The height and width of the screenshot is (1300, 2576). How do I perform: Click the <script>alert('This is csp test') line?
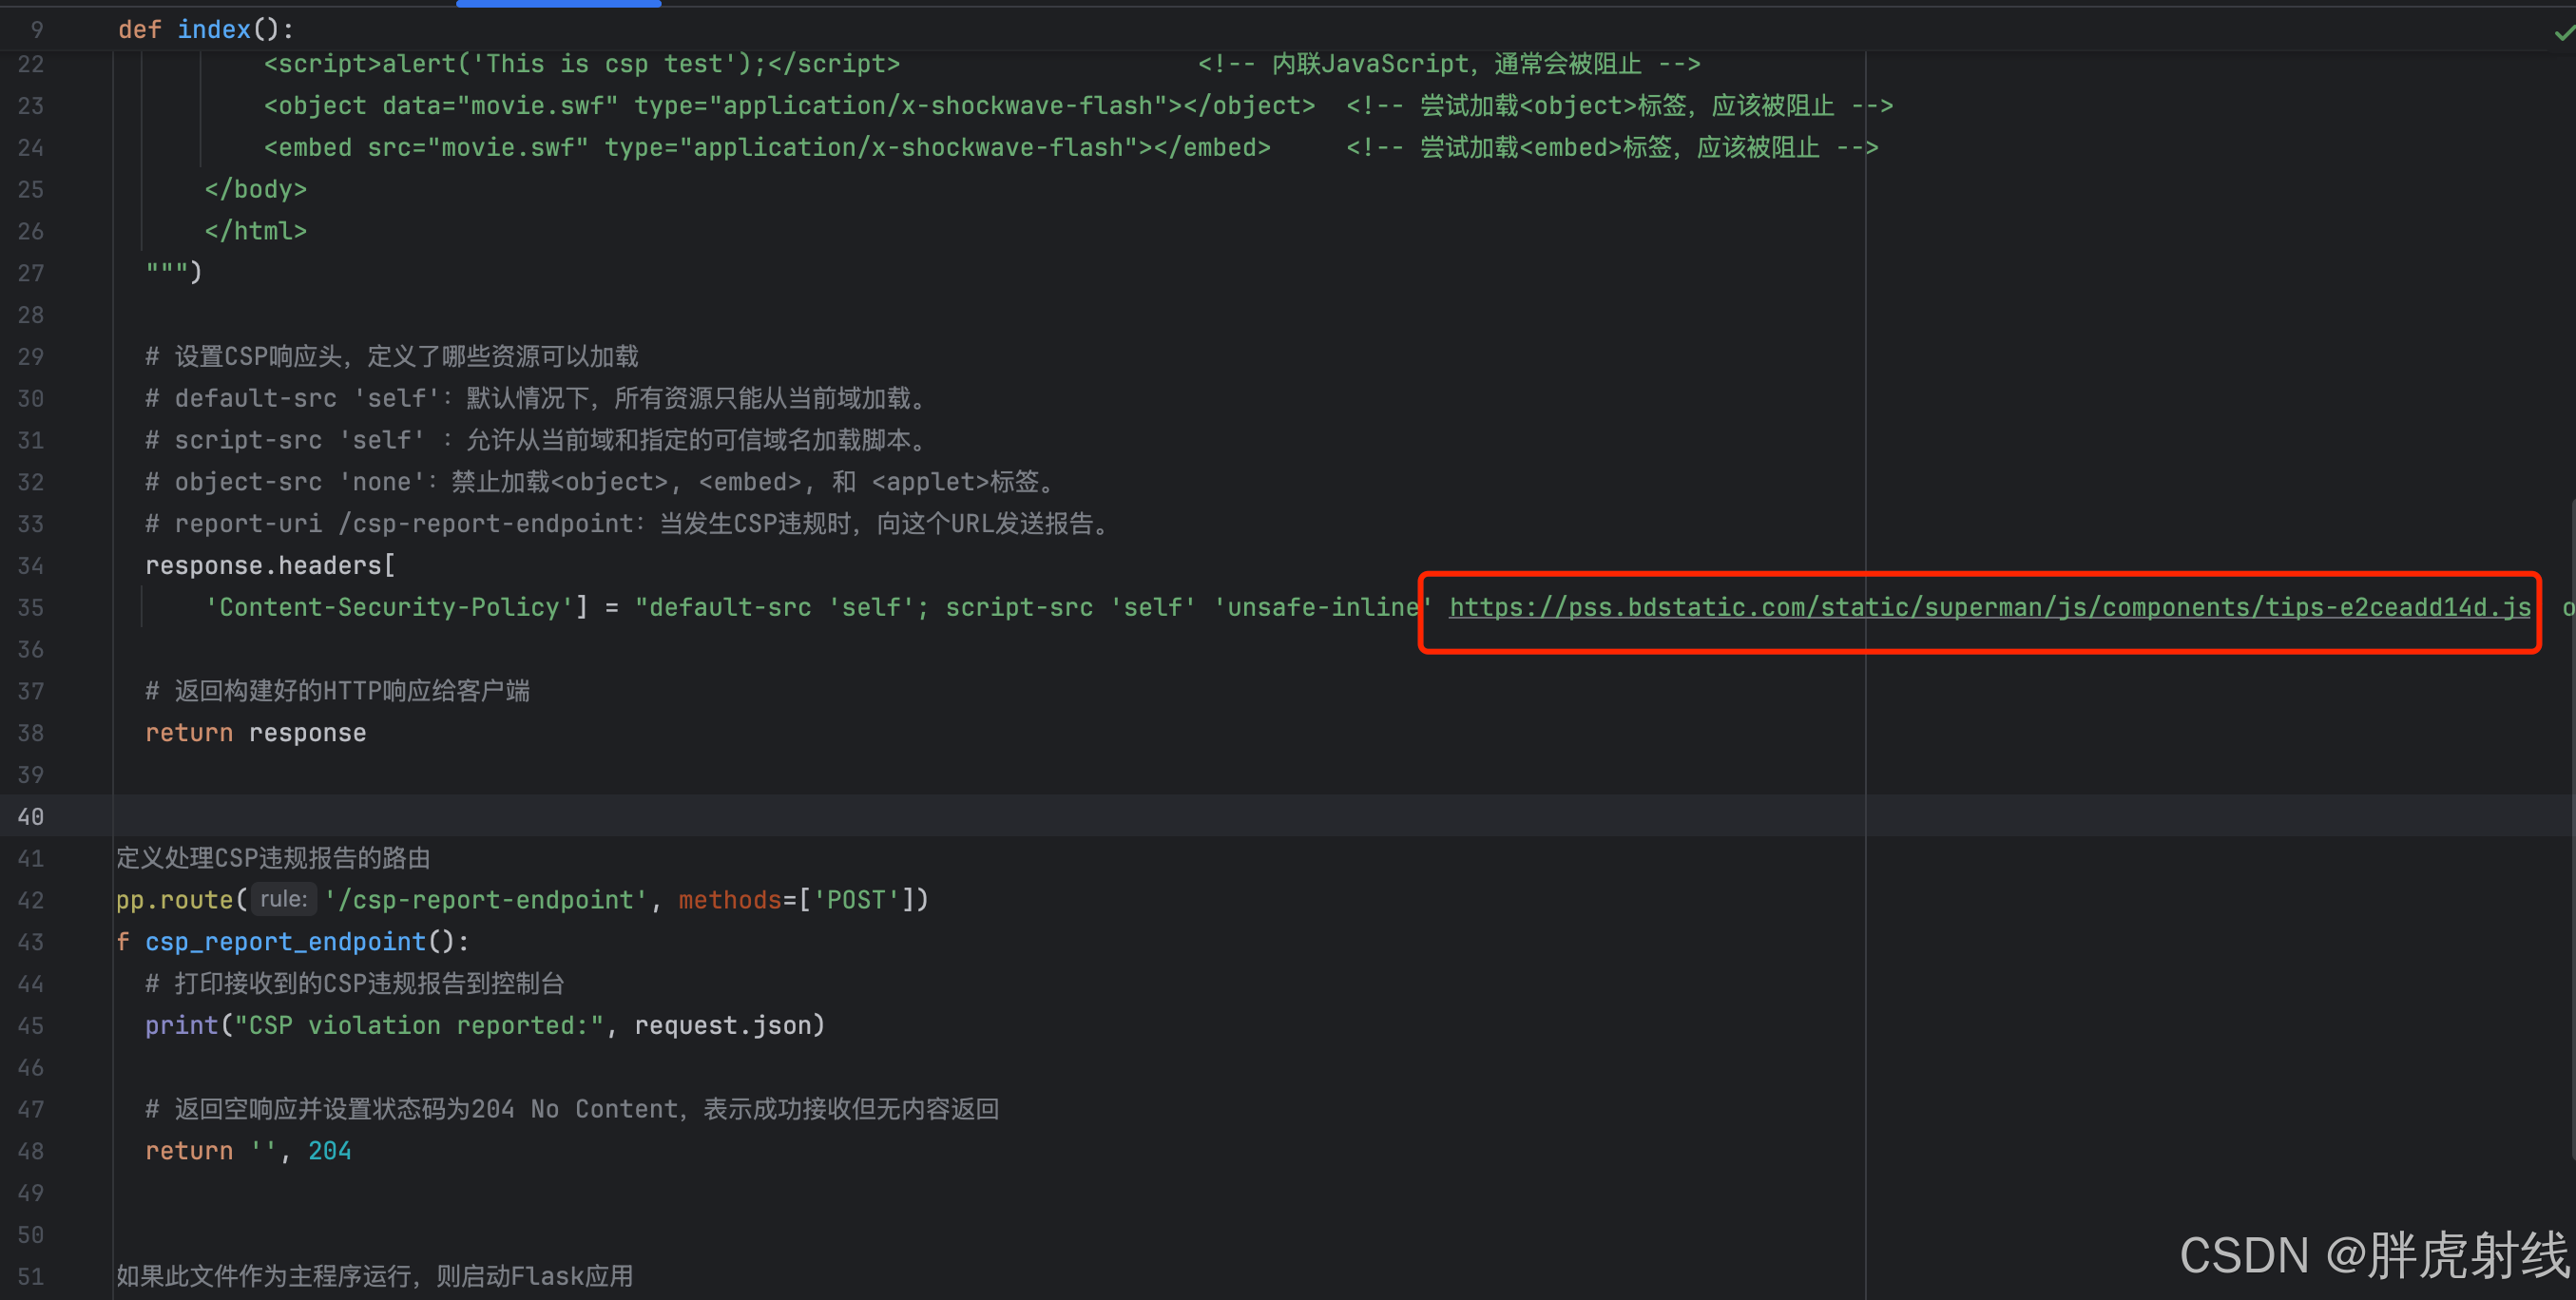coord(582,64)
